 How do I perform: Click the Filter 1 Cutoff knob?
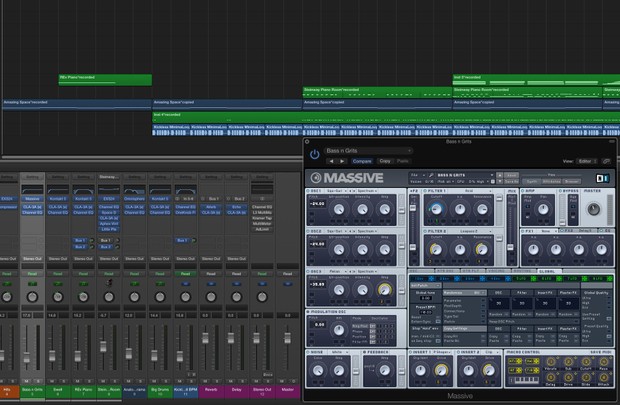(436, 209)
